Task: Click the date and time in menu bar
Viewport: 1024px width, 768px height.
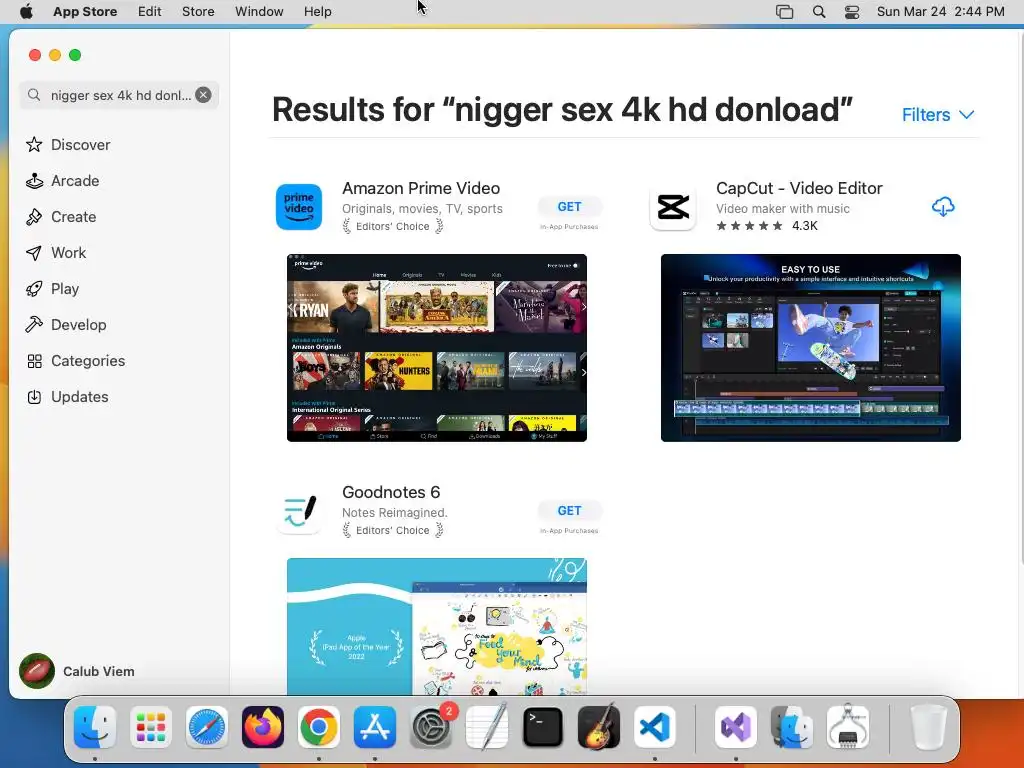Action: tap(940, 12)
